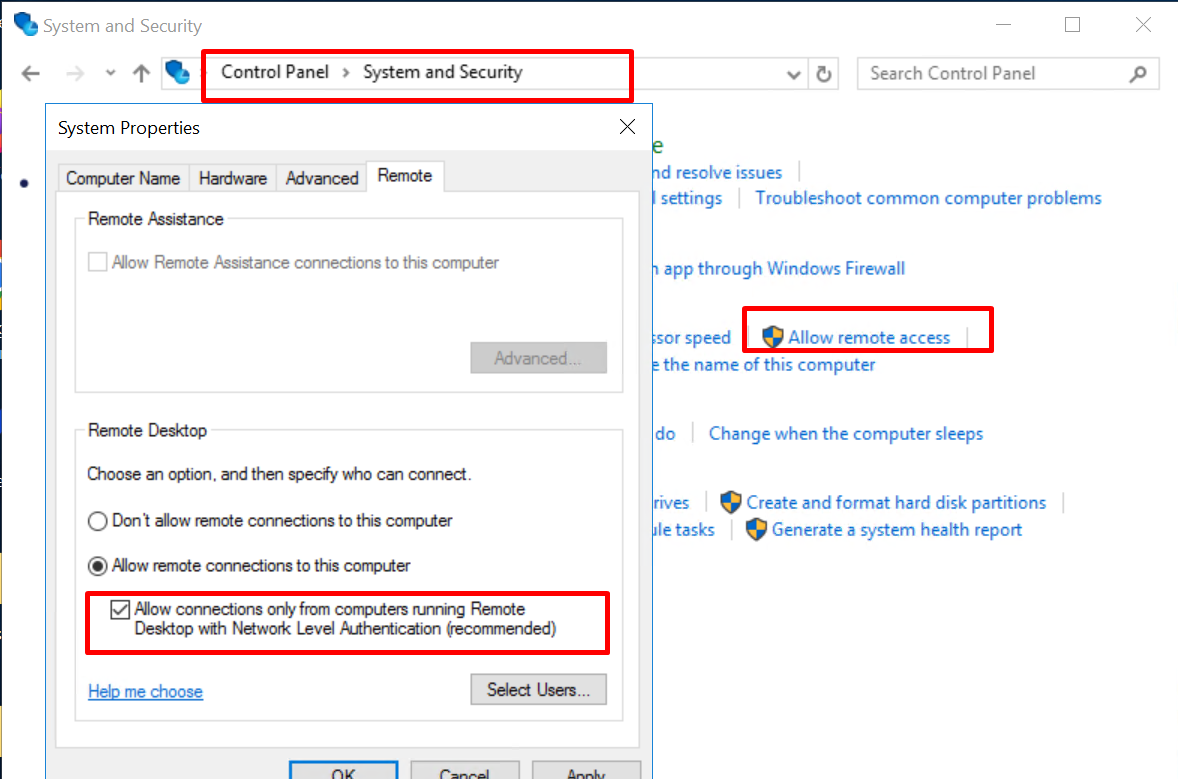Toggle Network Level Authentication checkbox

pos(120,609)
